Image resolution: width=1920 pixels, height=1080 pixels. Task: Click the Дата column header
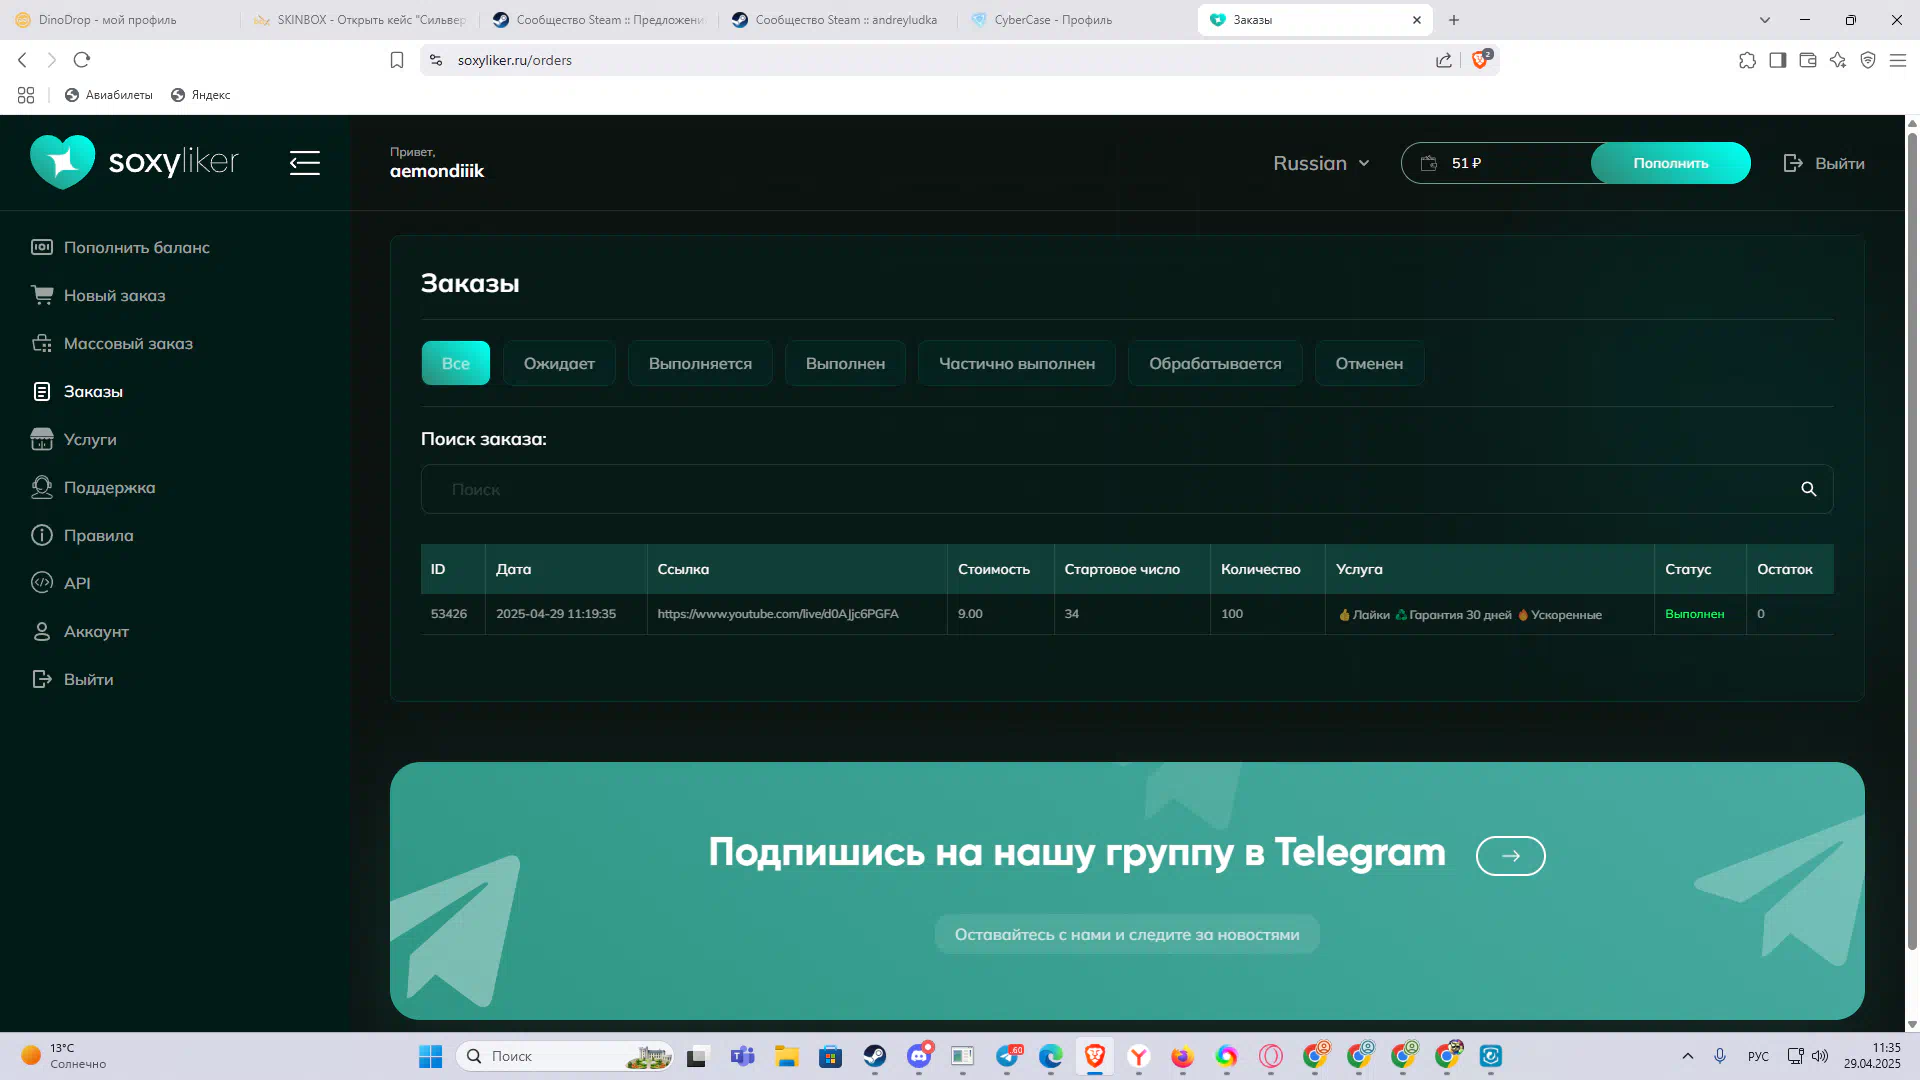tap(513, 569)
